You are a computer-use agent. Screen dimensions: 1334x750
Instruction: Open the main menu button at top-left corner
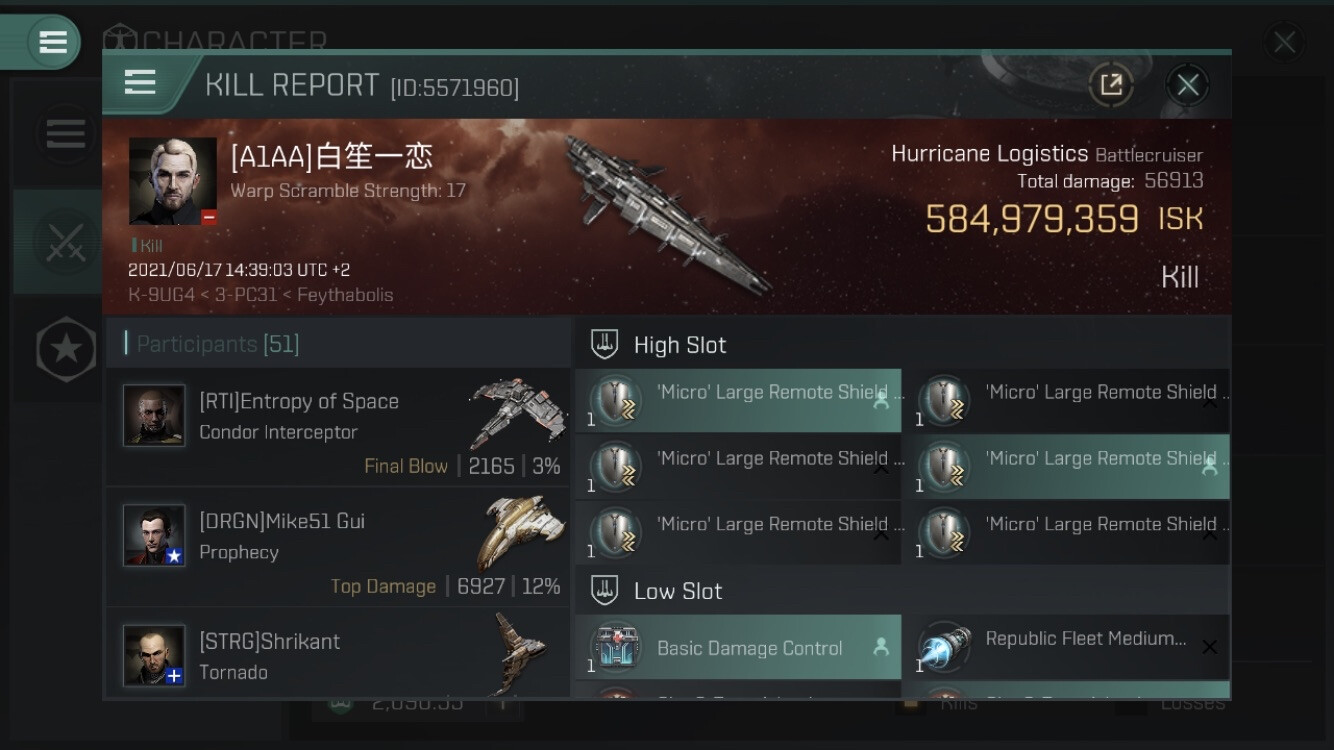point(52,42)
